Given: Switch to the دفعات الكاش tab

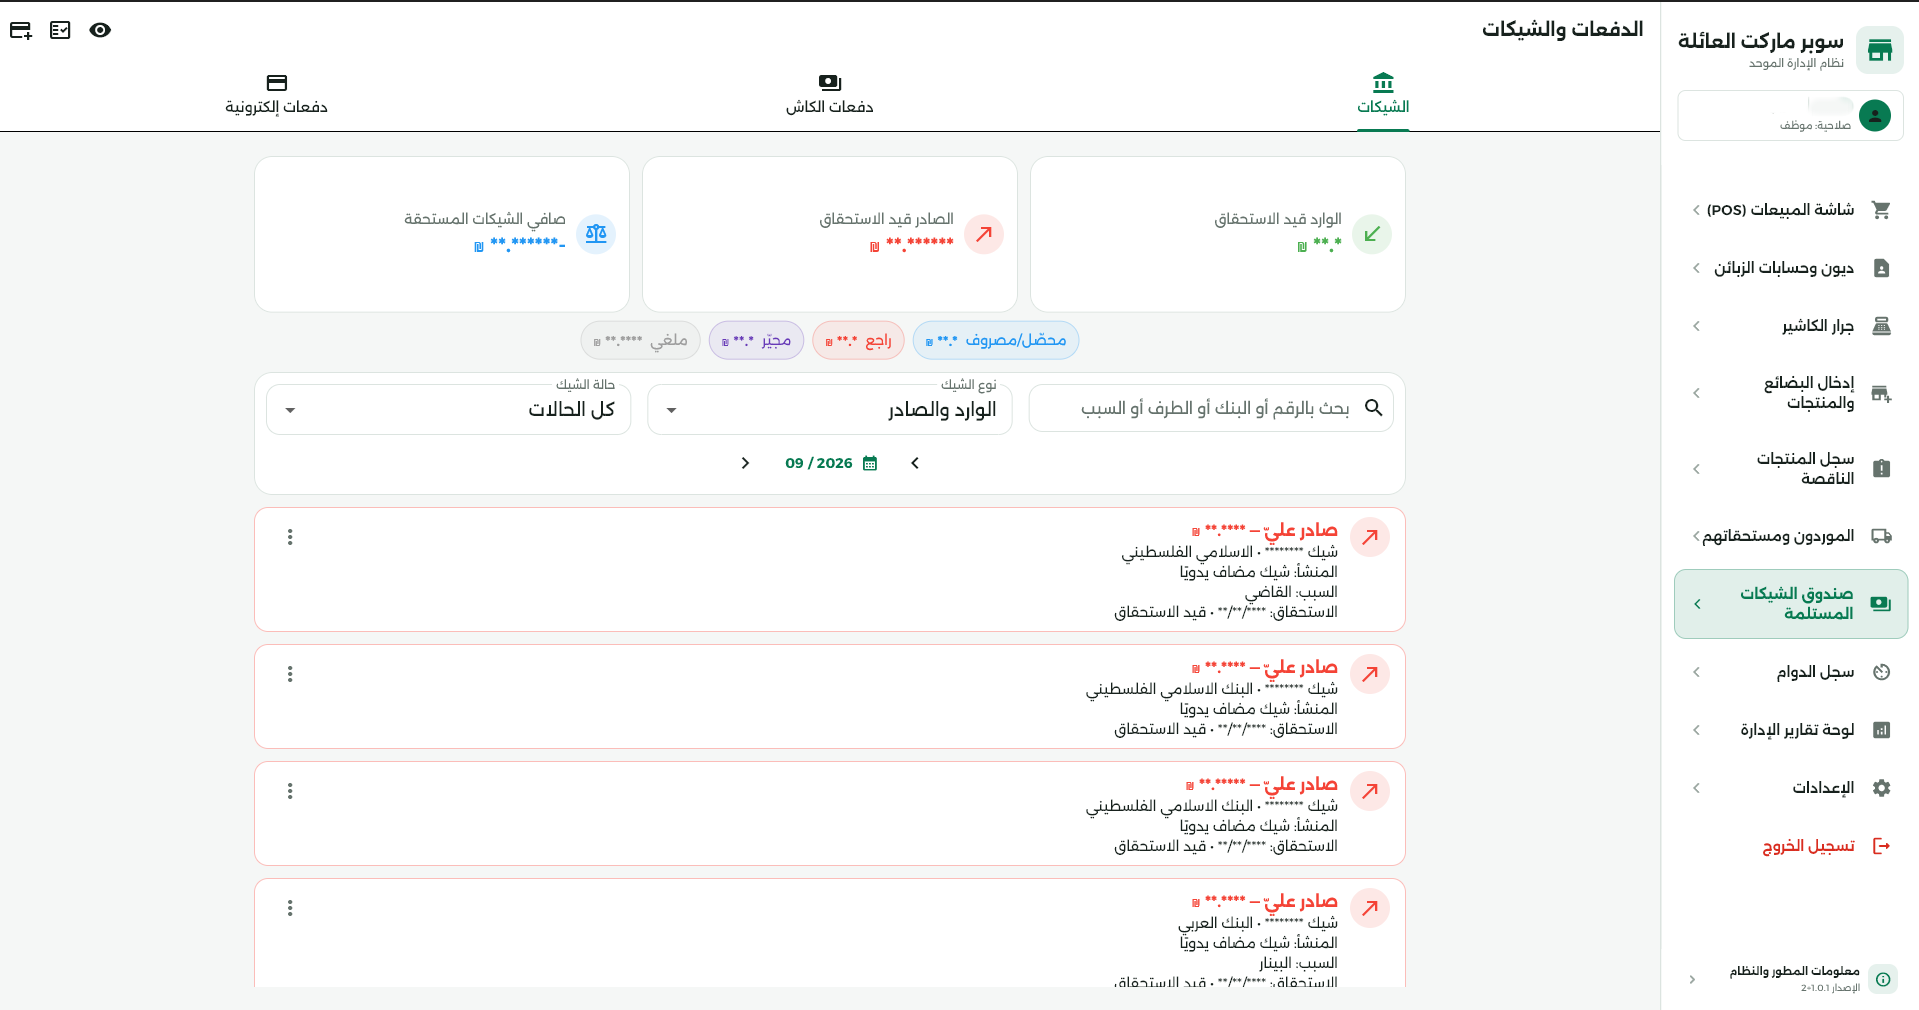Looking at the screenshot, I should point(829,94).
